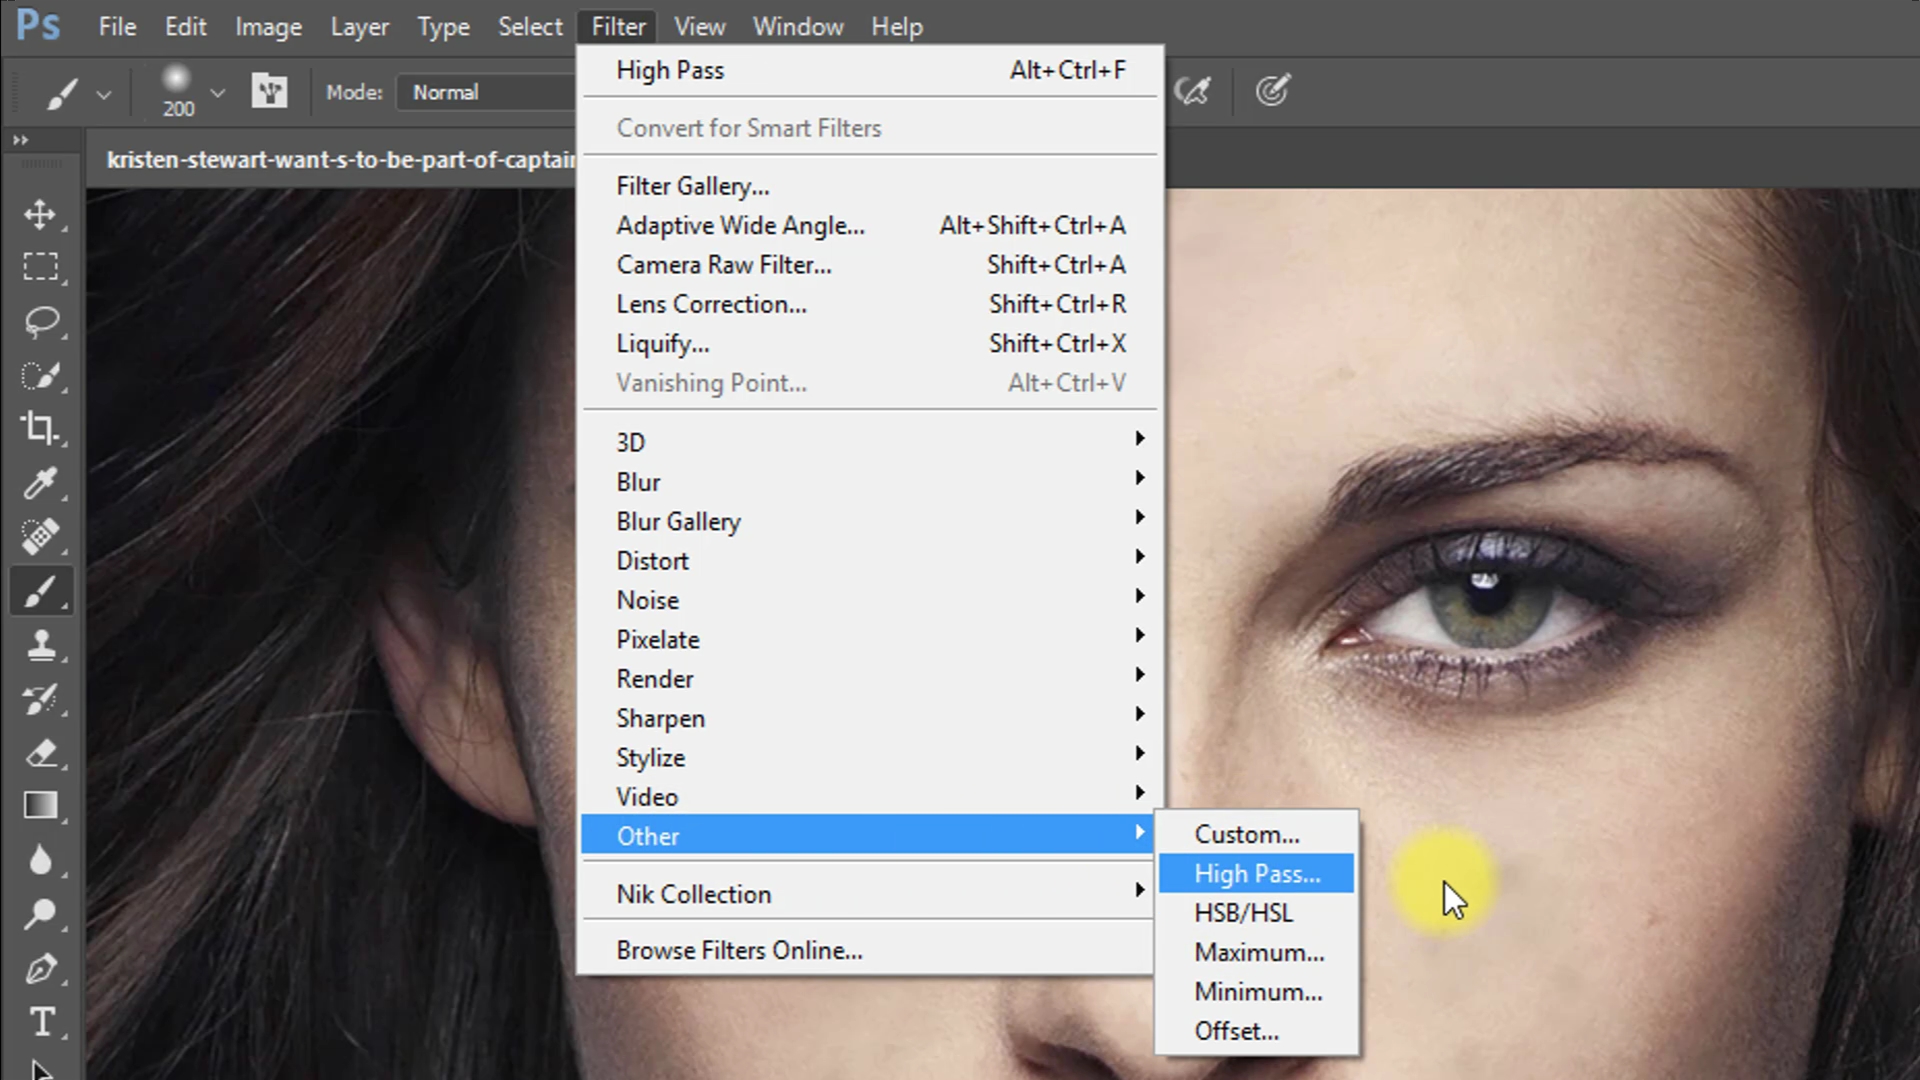The height and width of the screenshot is (1080, 1920).
Task: Select the Lasso tool
Action: [40, 321]
